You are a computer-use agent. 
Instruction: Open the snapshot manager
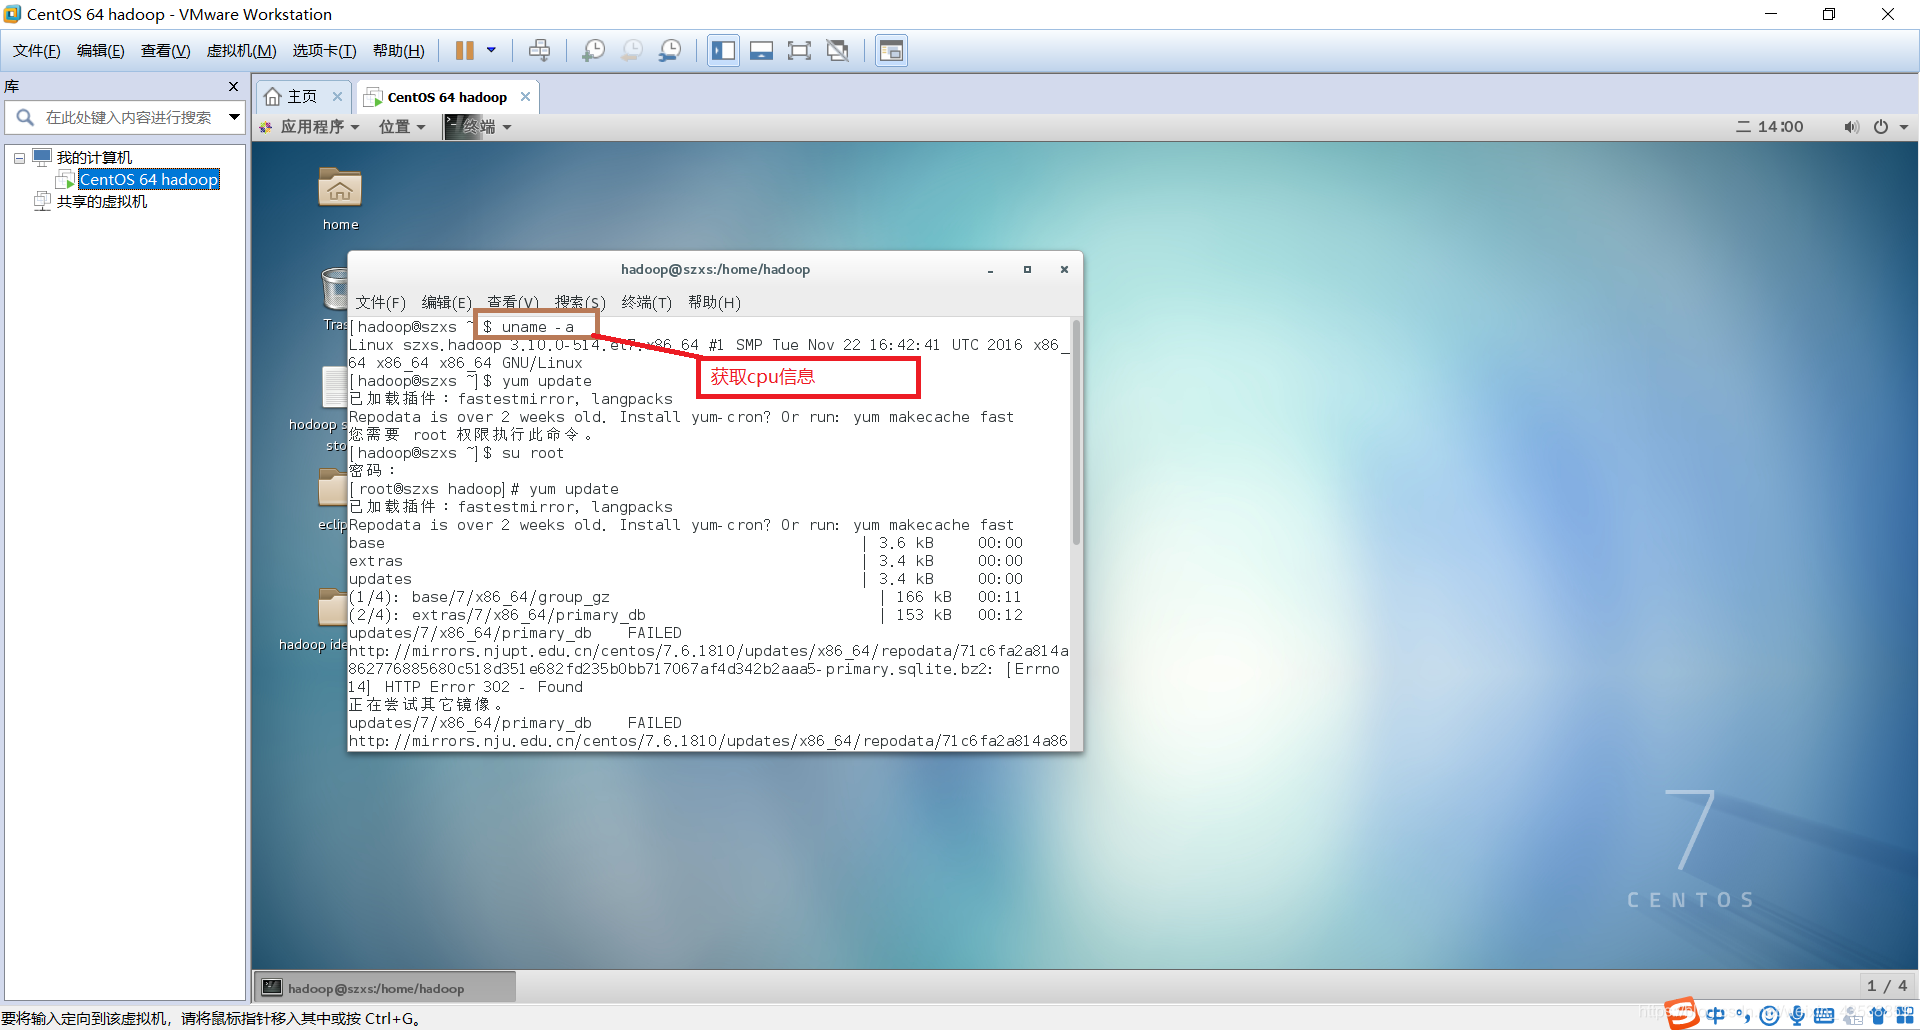coord(670,51)
